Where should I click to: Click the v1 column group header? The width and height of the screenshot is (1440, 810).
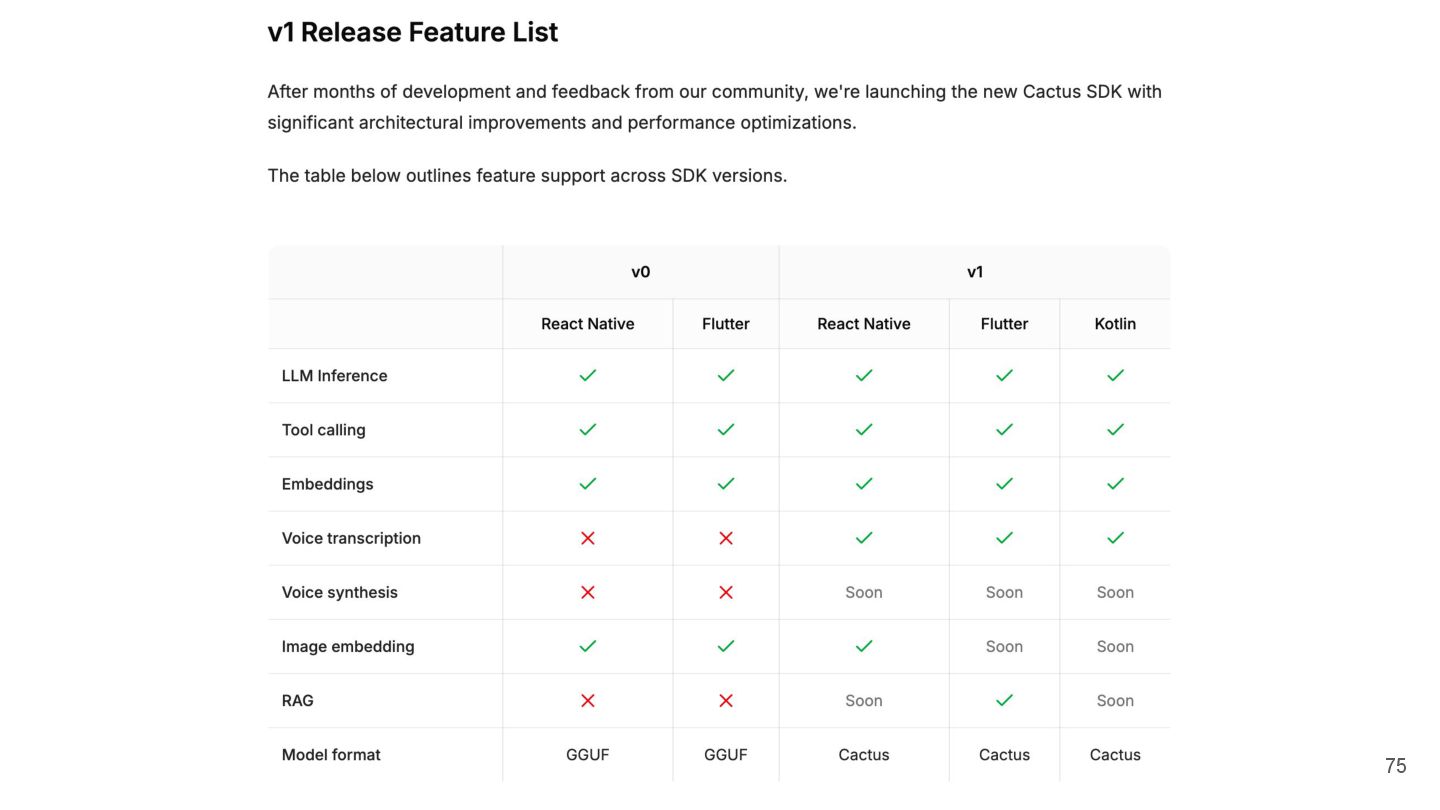(x=975, y=272)
